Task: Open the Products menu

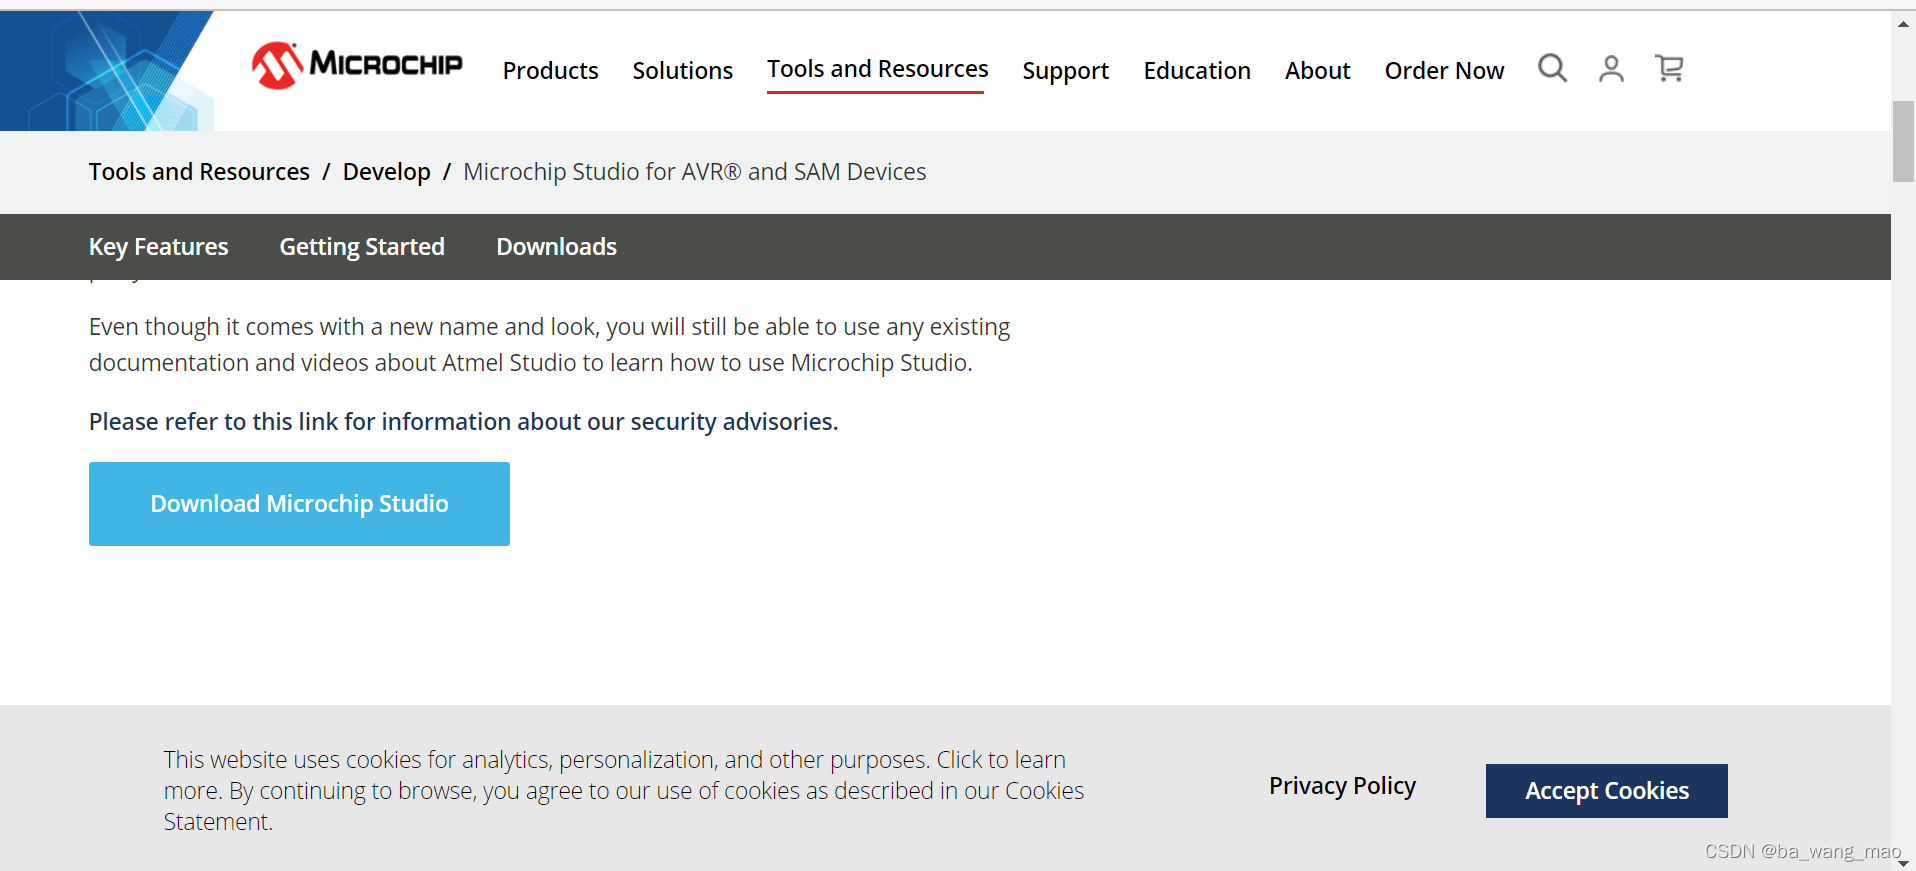Action: (551, 71)
